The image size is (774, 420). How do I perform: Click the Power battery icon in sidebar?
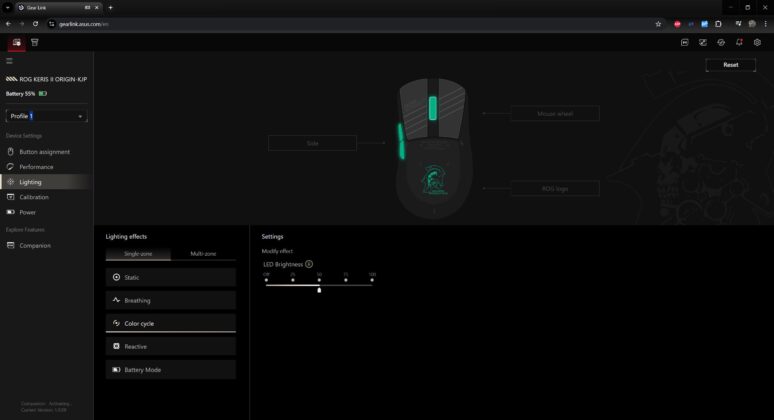point(10,212)
